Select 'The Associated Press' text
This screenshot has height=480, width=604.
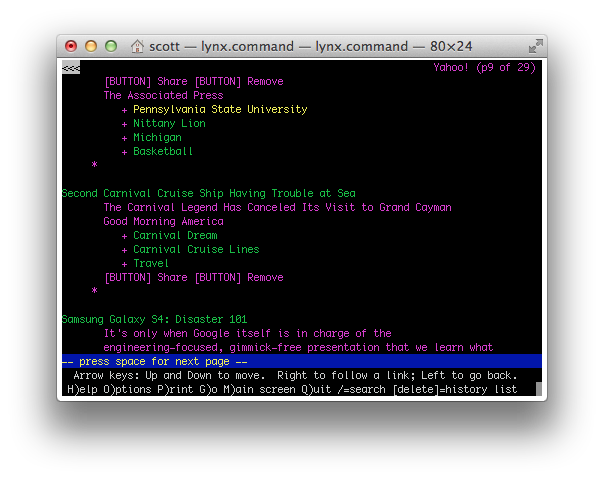[x=163, y=96]
